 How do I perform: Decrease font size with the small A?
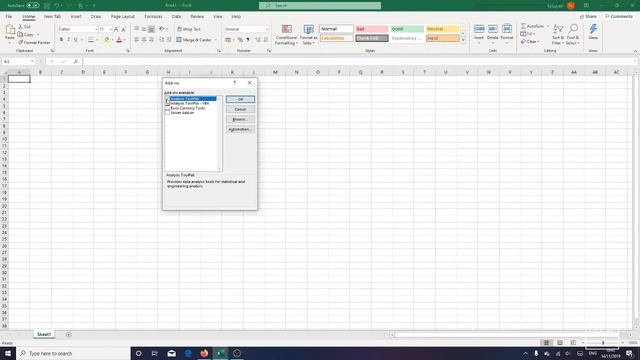coord(124,29)
